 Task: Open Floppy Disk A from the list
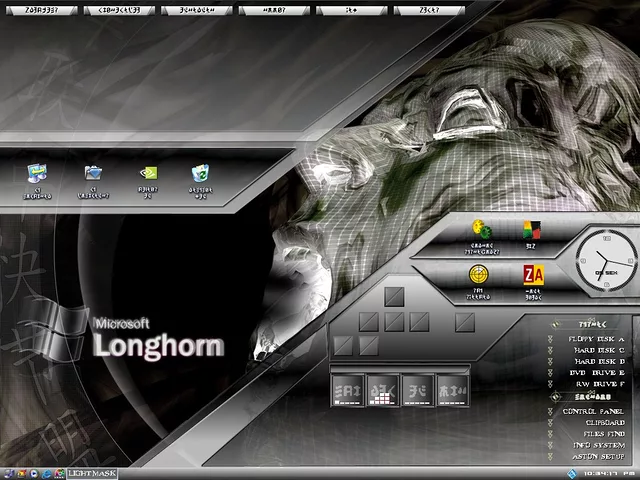point(596,339)
